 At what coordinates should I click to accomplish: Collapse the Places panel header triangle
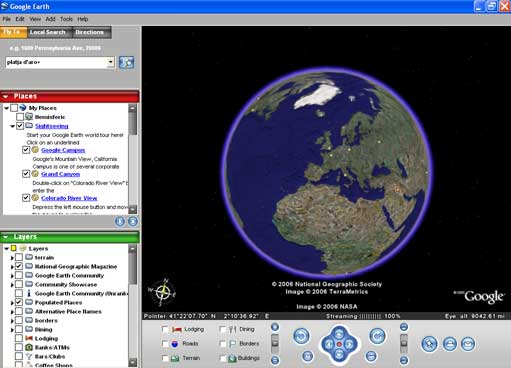coord(6,96)
